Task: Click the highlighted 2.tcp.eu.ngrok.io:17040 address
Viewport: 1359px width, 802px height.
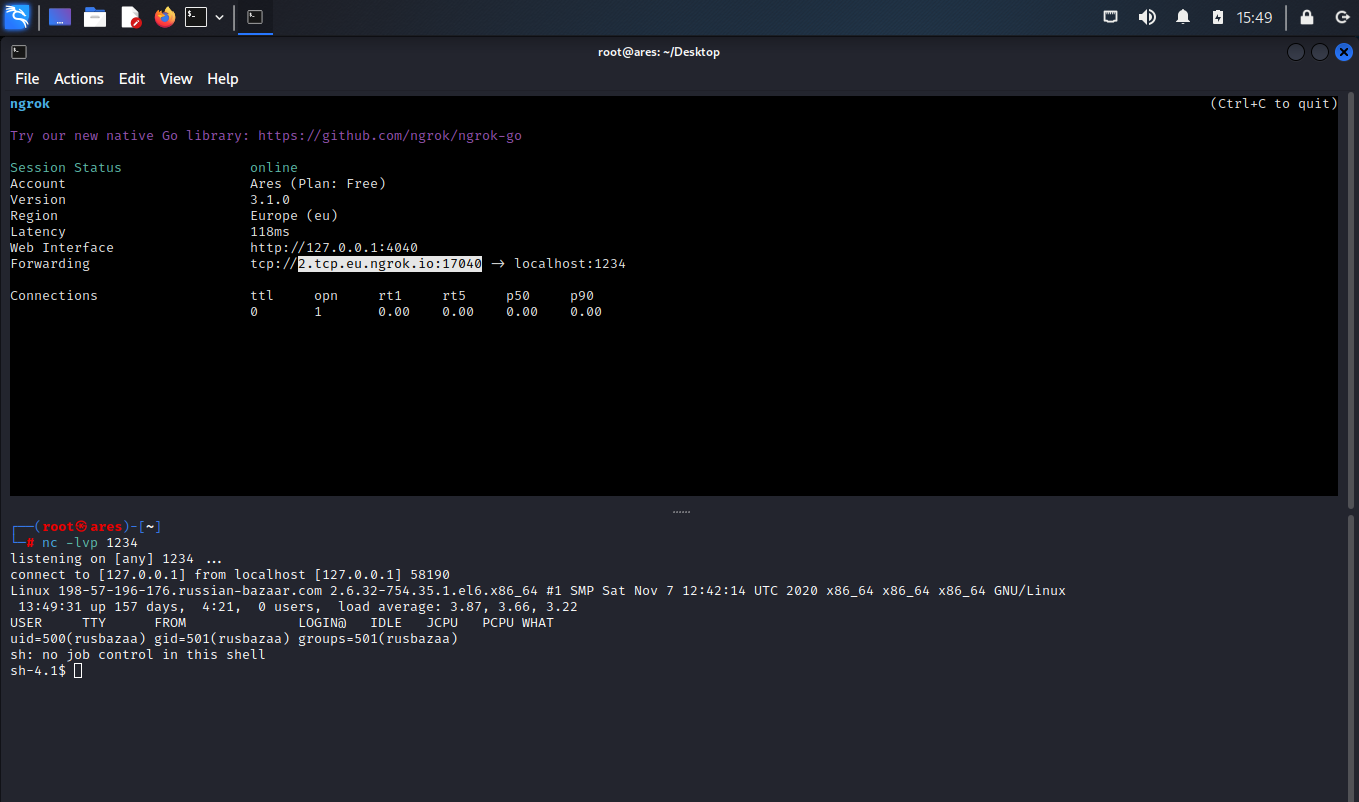Action: (390, 264)
